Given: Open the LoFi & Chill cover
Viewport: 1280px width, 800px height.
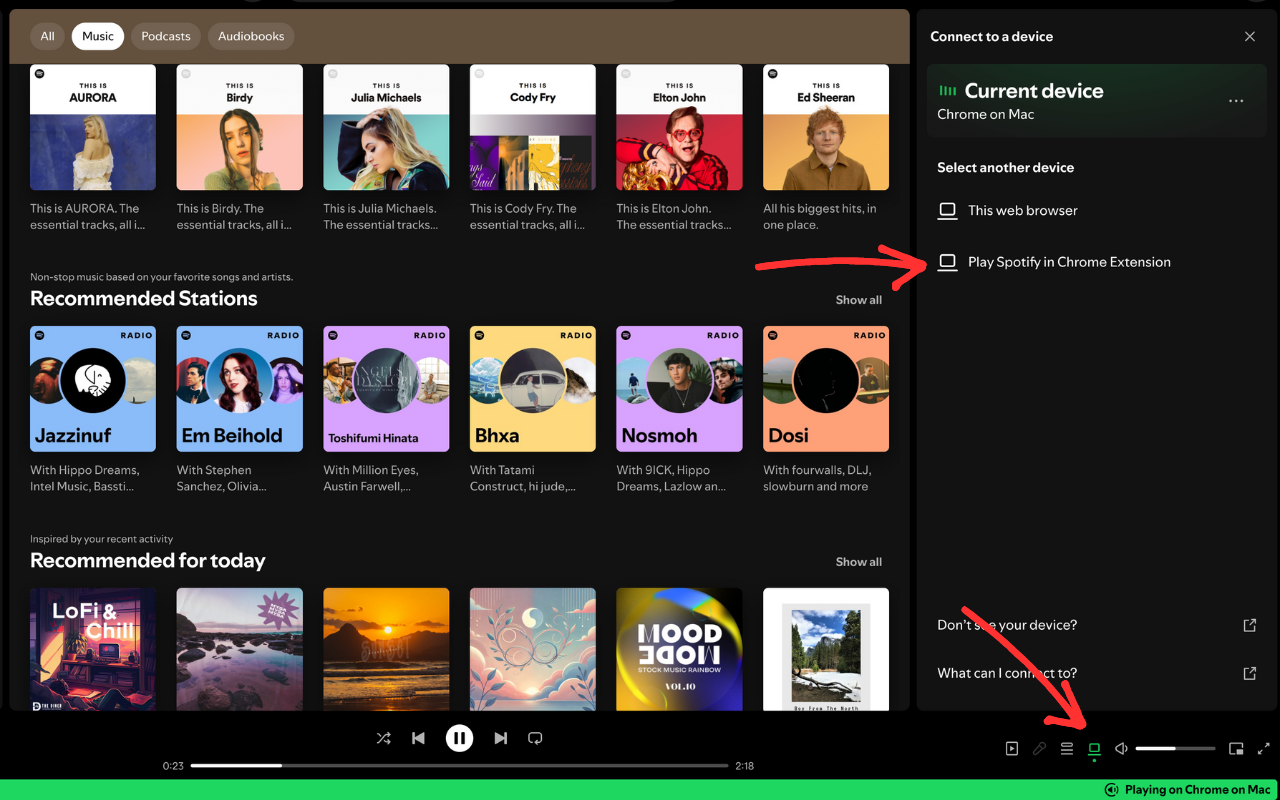Looking at the screenshot, I should [x=93, y=649].
